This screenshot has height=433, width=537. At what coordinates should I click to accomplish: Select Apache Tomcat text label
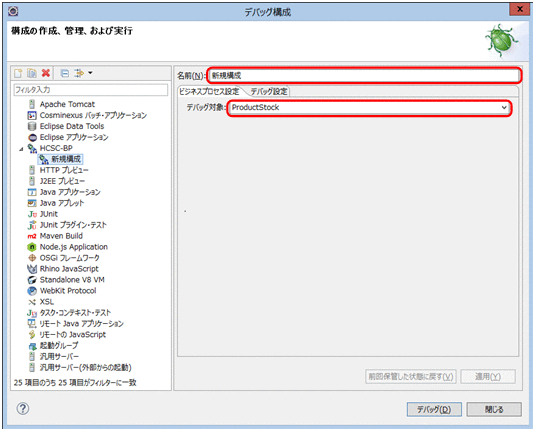(67, 104)
